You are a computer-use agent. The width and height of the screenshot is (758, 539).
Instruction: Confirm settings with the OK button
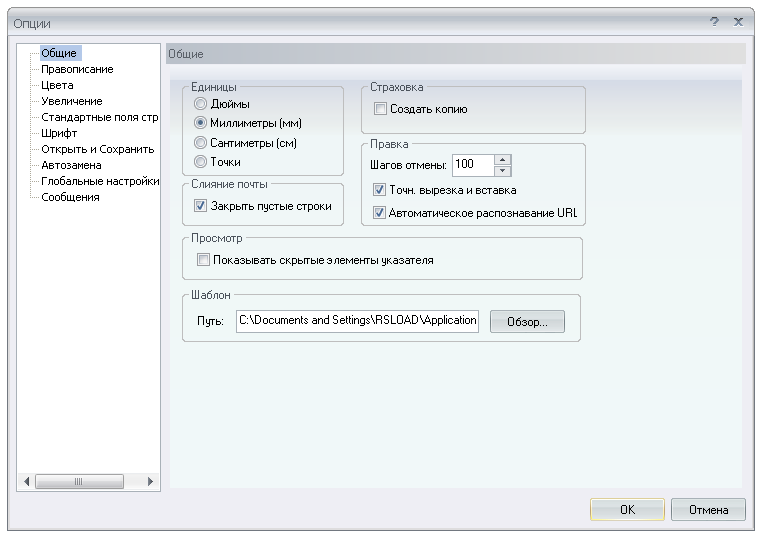coord(627,510)
